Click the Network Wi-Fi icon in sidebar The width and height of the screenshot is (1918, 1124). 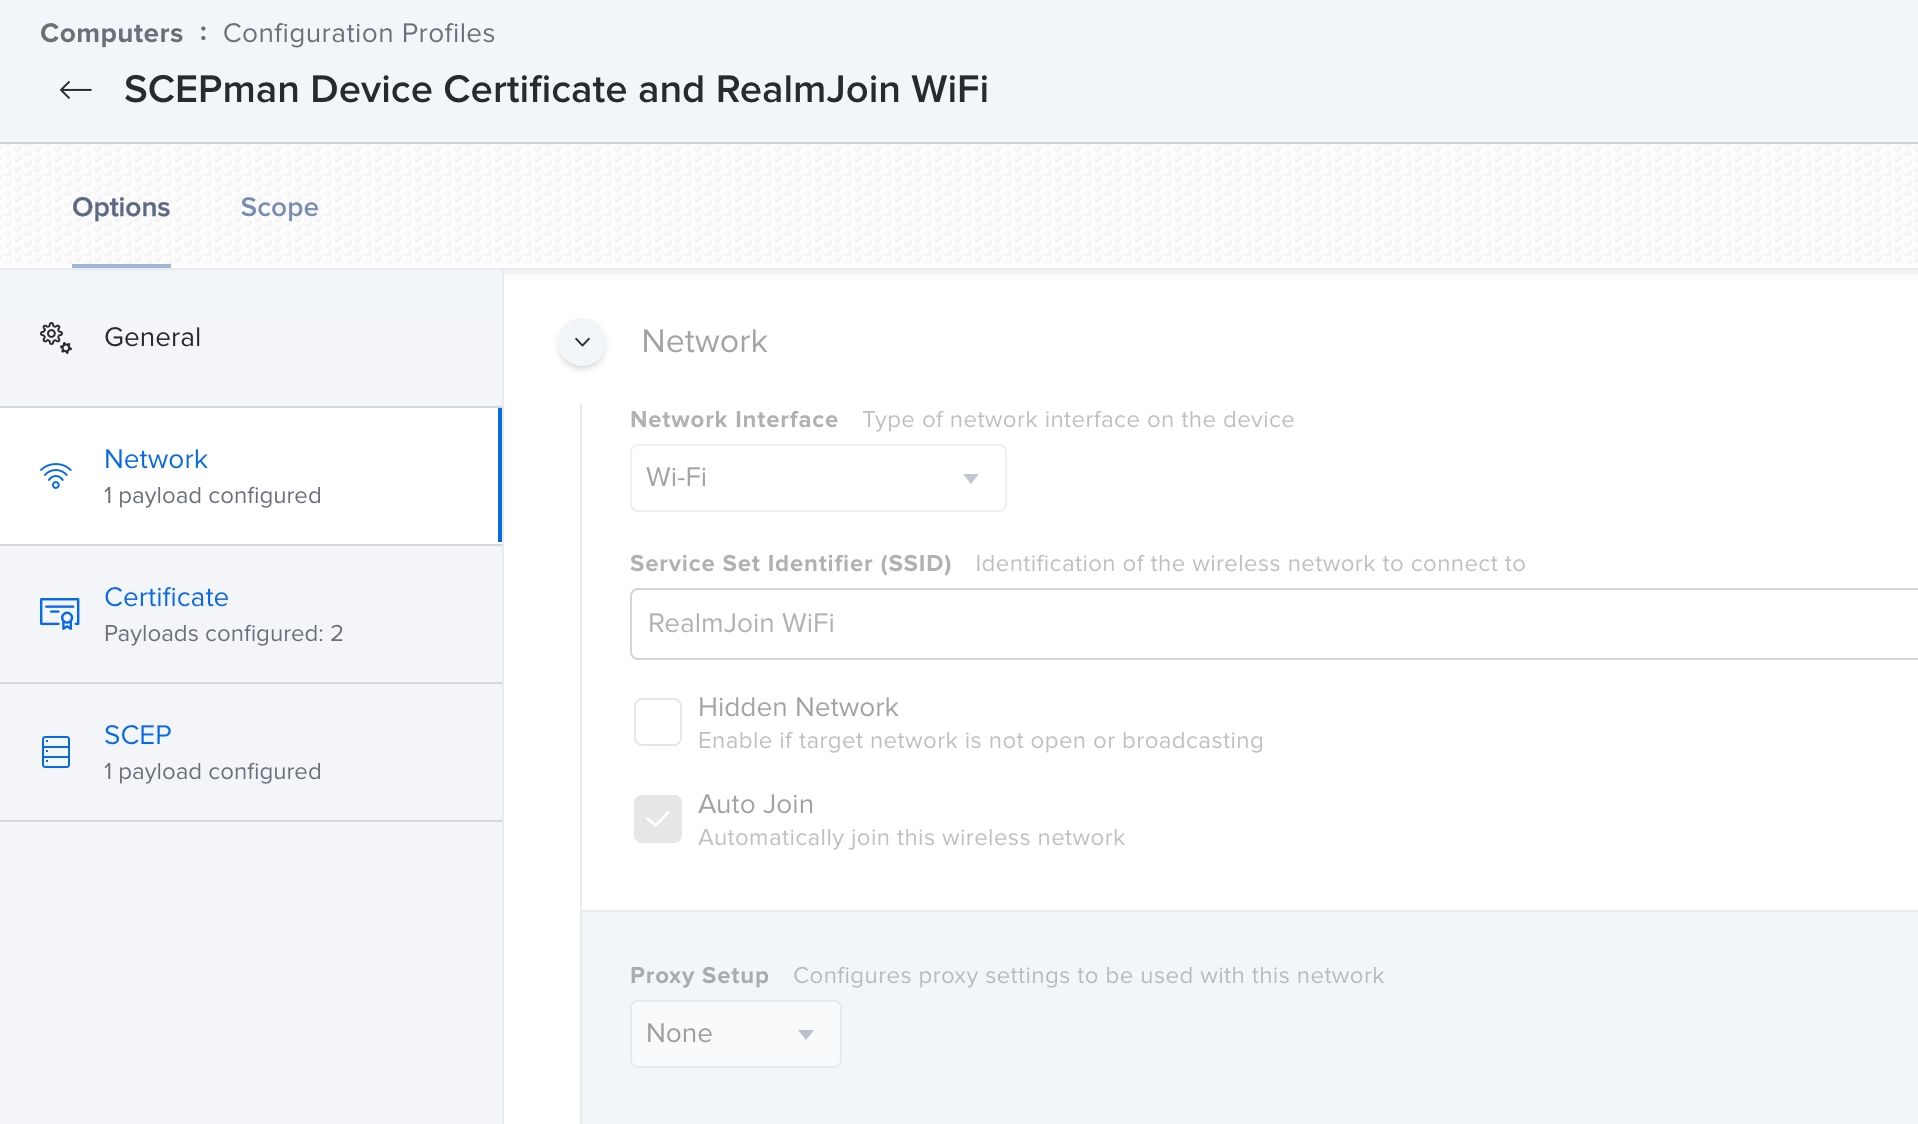point(56,476)
